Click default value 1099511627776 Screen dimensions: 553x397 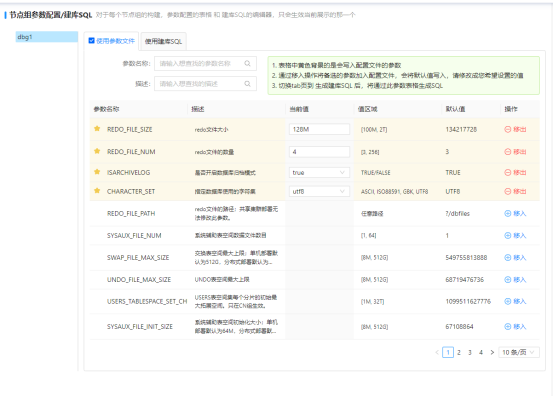pyautogui.click(x=468, y=301)
